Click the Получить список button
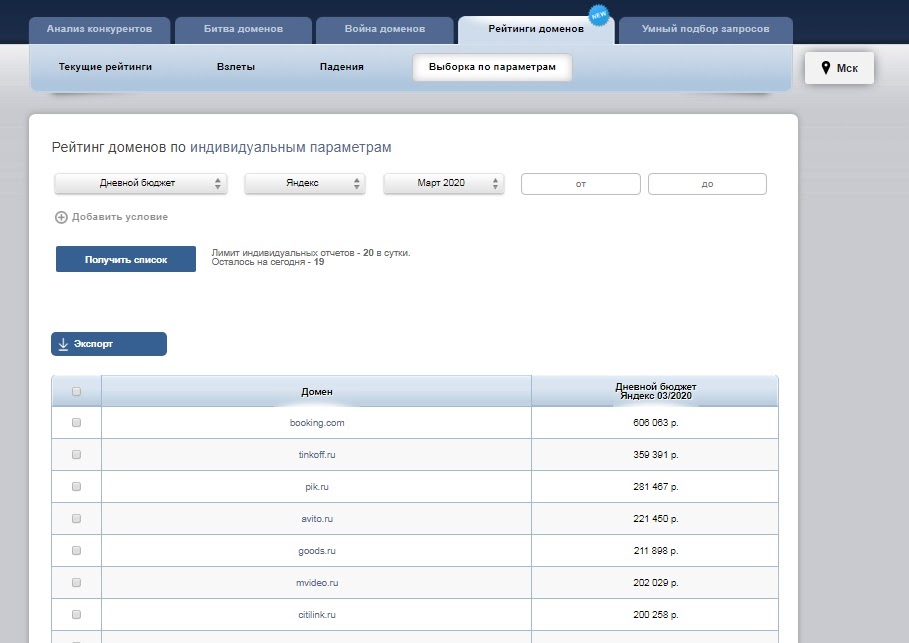The height and width of the screenshot is (643, 909). tap(126, 259)
